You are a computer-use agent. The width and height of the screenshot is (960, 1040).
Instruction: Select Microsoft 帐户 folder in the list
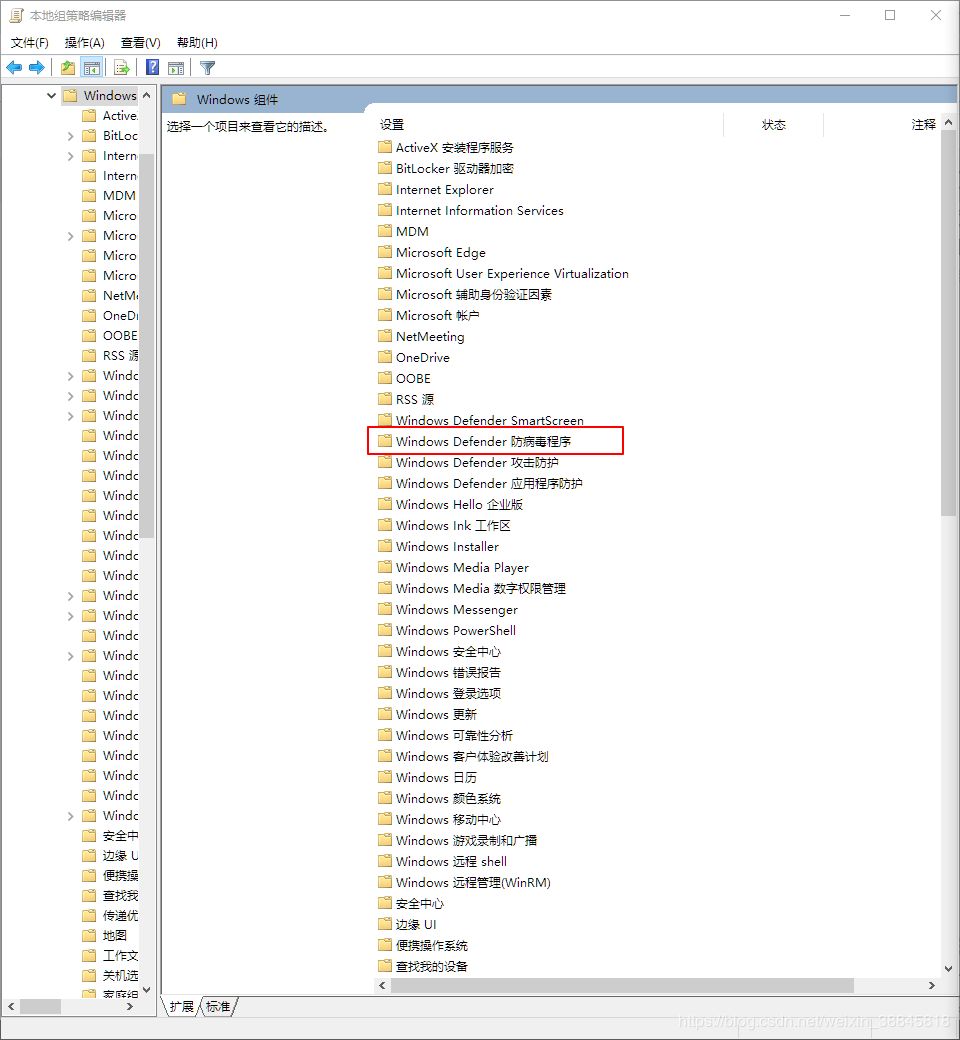point(429,316)
